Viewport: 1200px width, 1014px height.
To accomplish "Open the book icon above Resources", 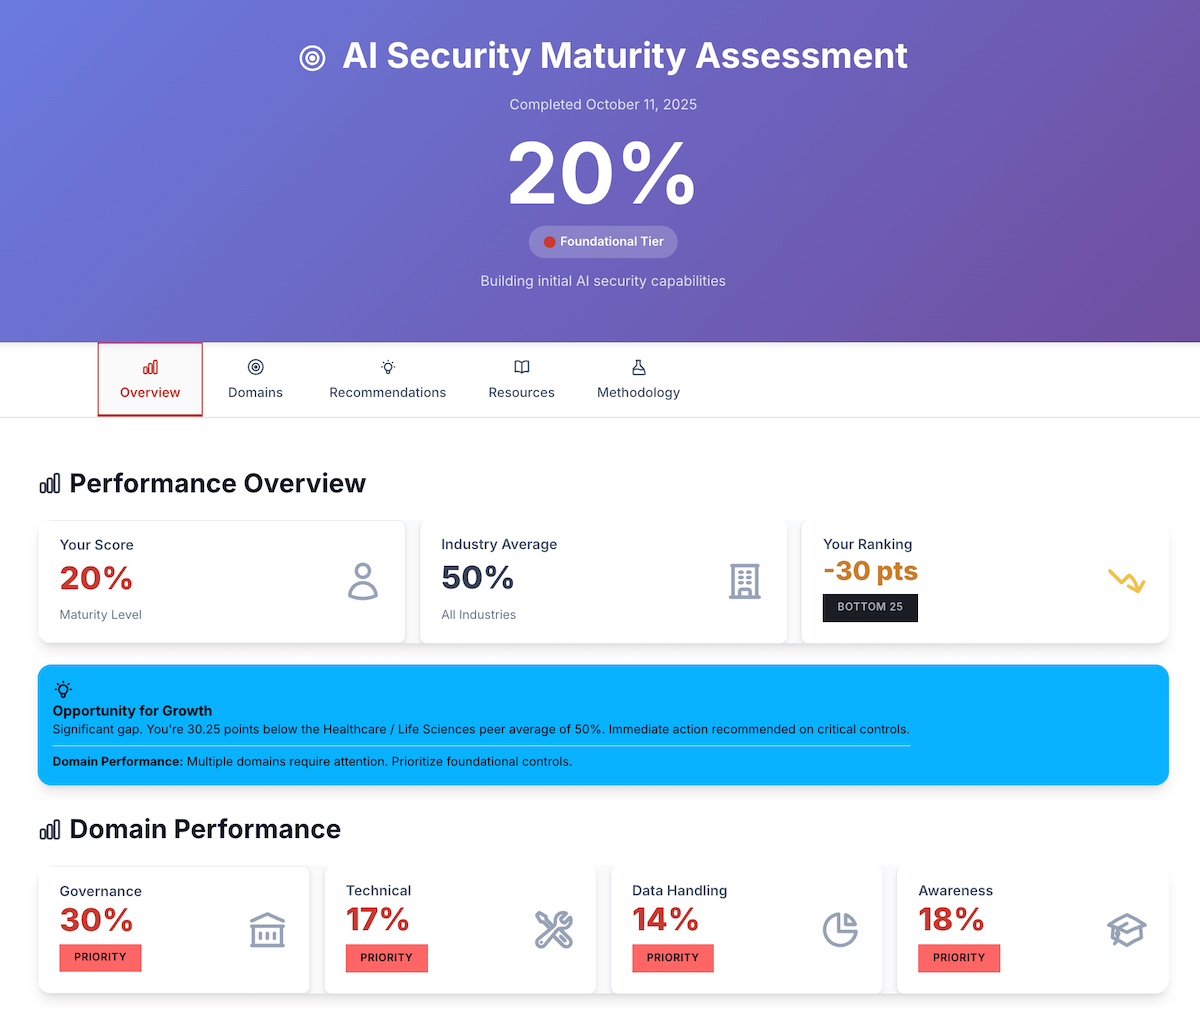I will pyautogui.click(x=521, y=366).
